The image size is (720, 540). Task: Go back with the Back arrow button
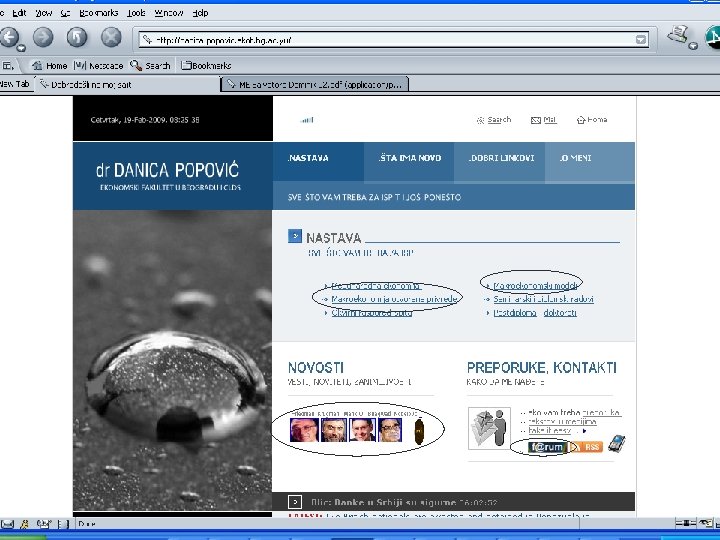tap(9, 37)
